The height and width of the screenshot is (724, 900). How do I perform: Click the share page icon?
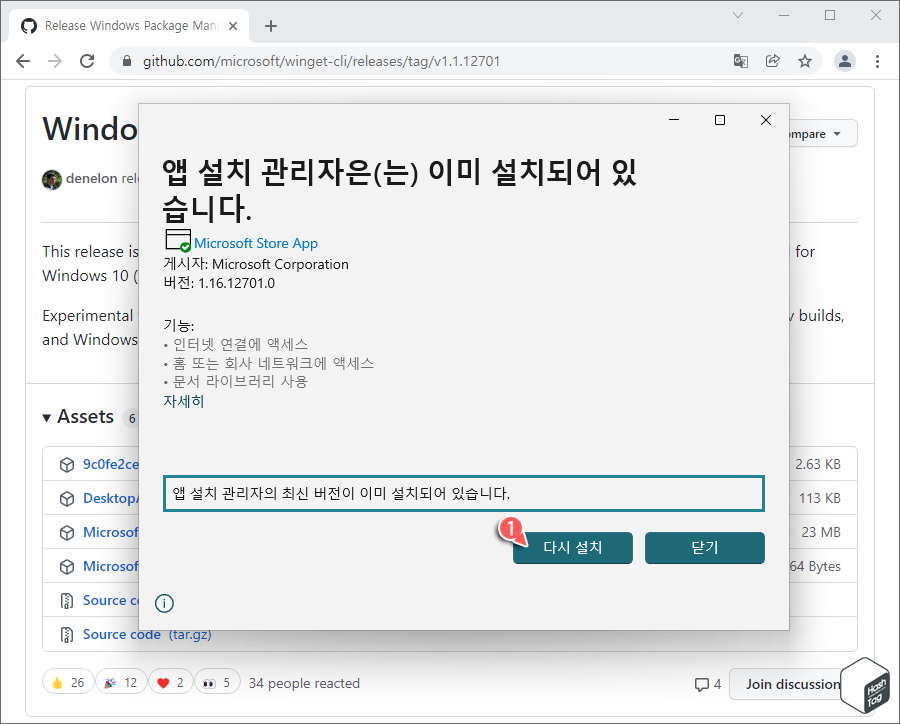773,61
